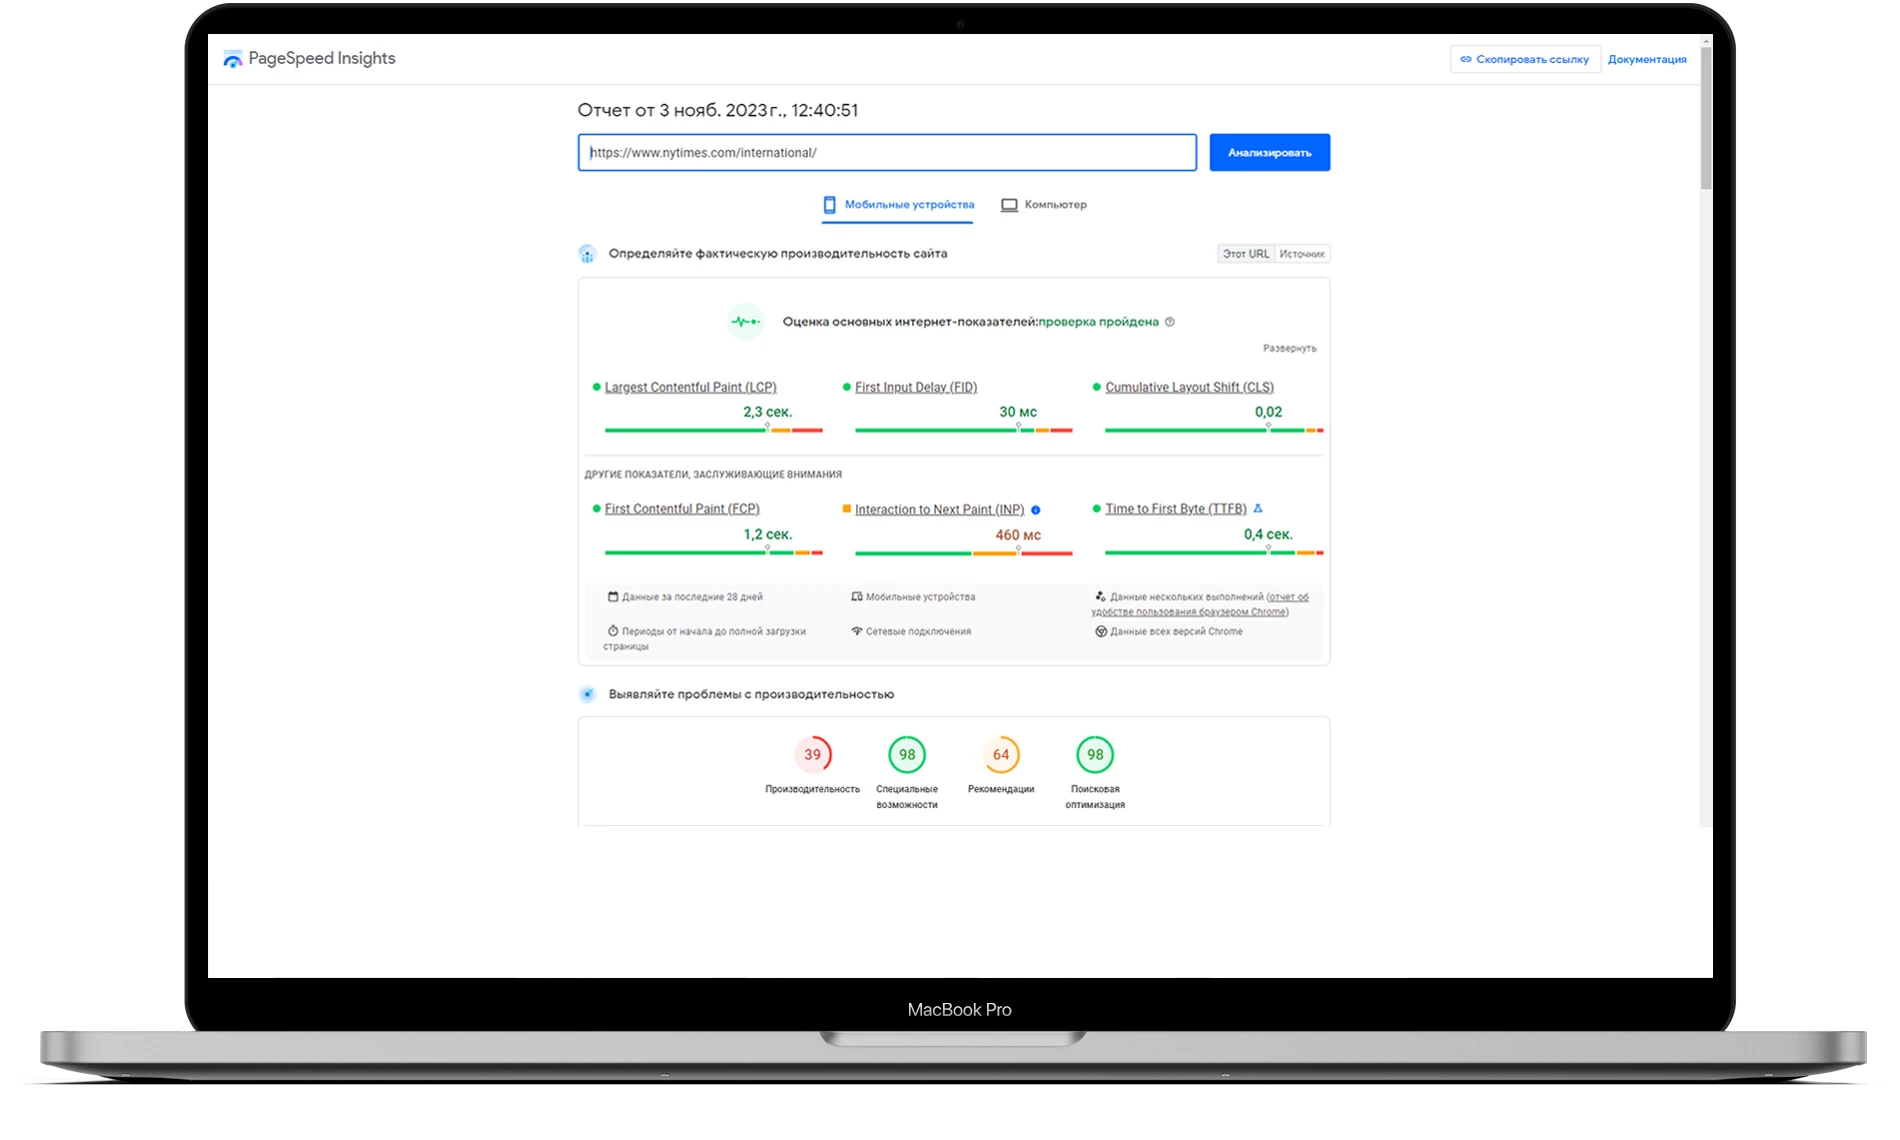Click the Chrome icon beside Данные всех версий Chrome
1900x1140 pixels.
click(x=1101, y=631)
